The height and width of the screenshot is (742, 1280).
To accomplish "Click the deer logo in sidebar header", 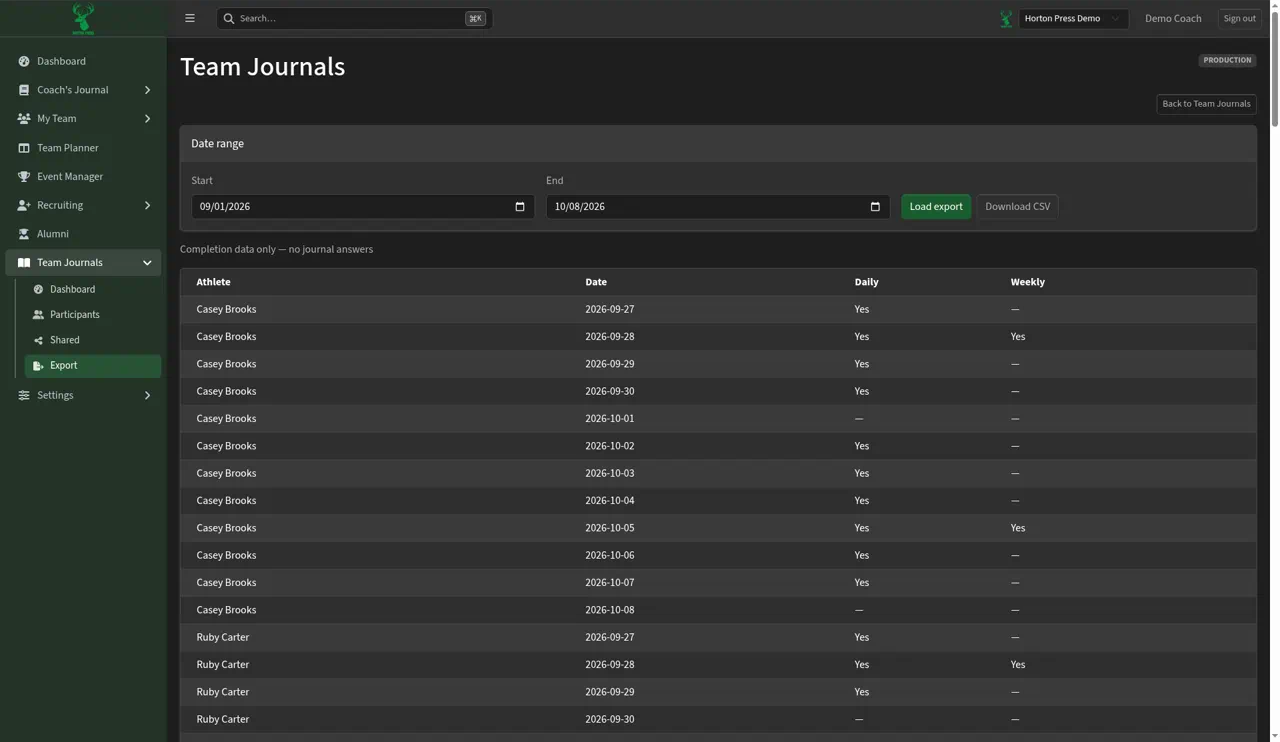I will click(x=83, y=18).
